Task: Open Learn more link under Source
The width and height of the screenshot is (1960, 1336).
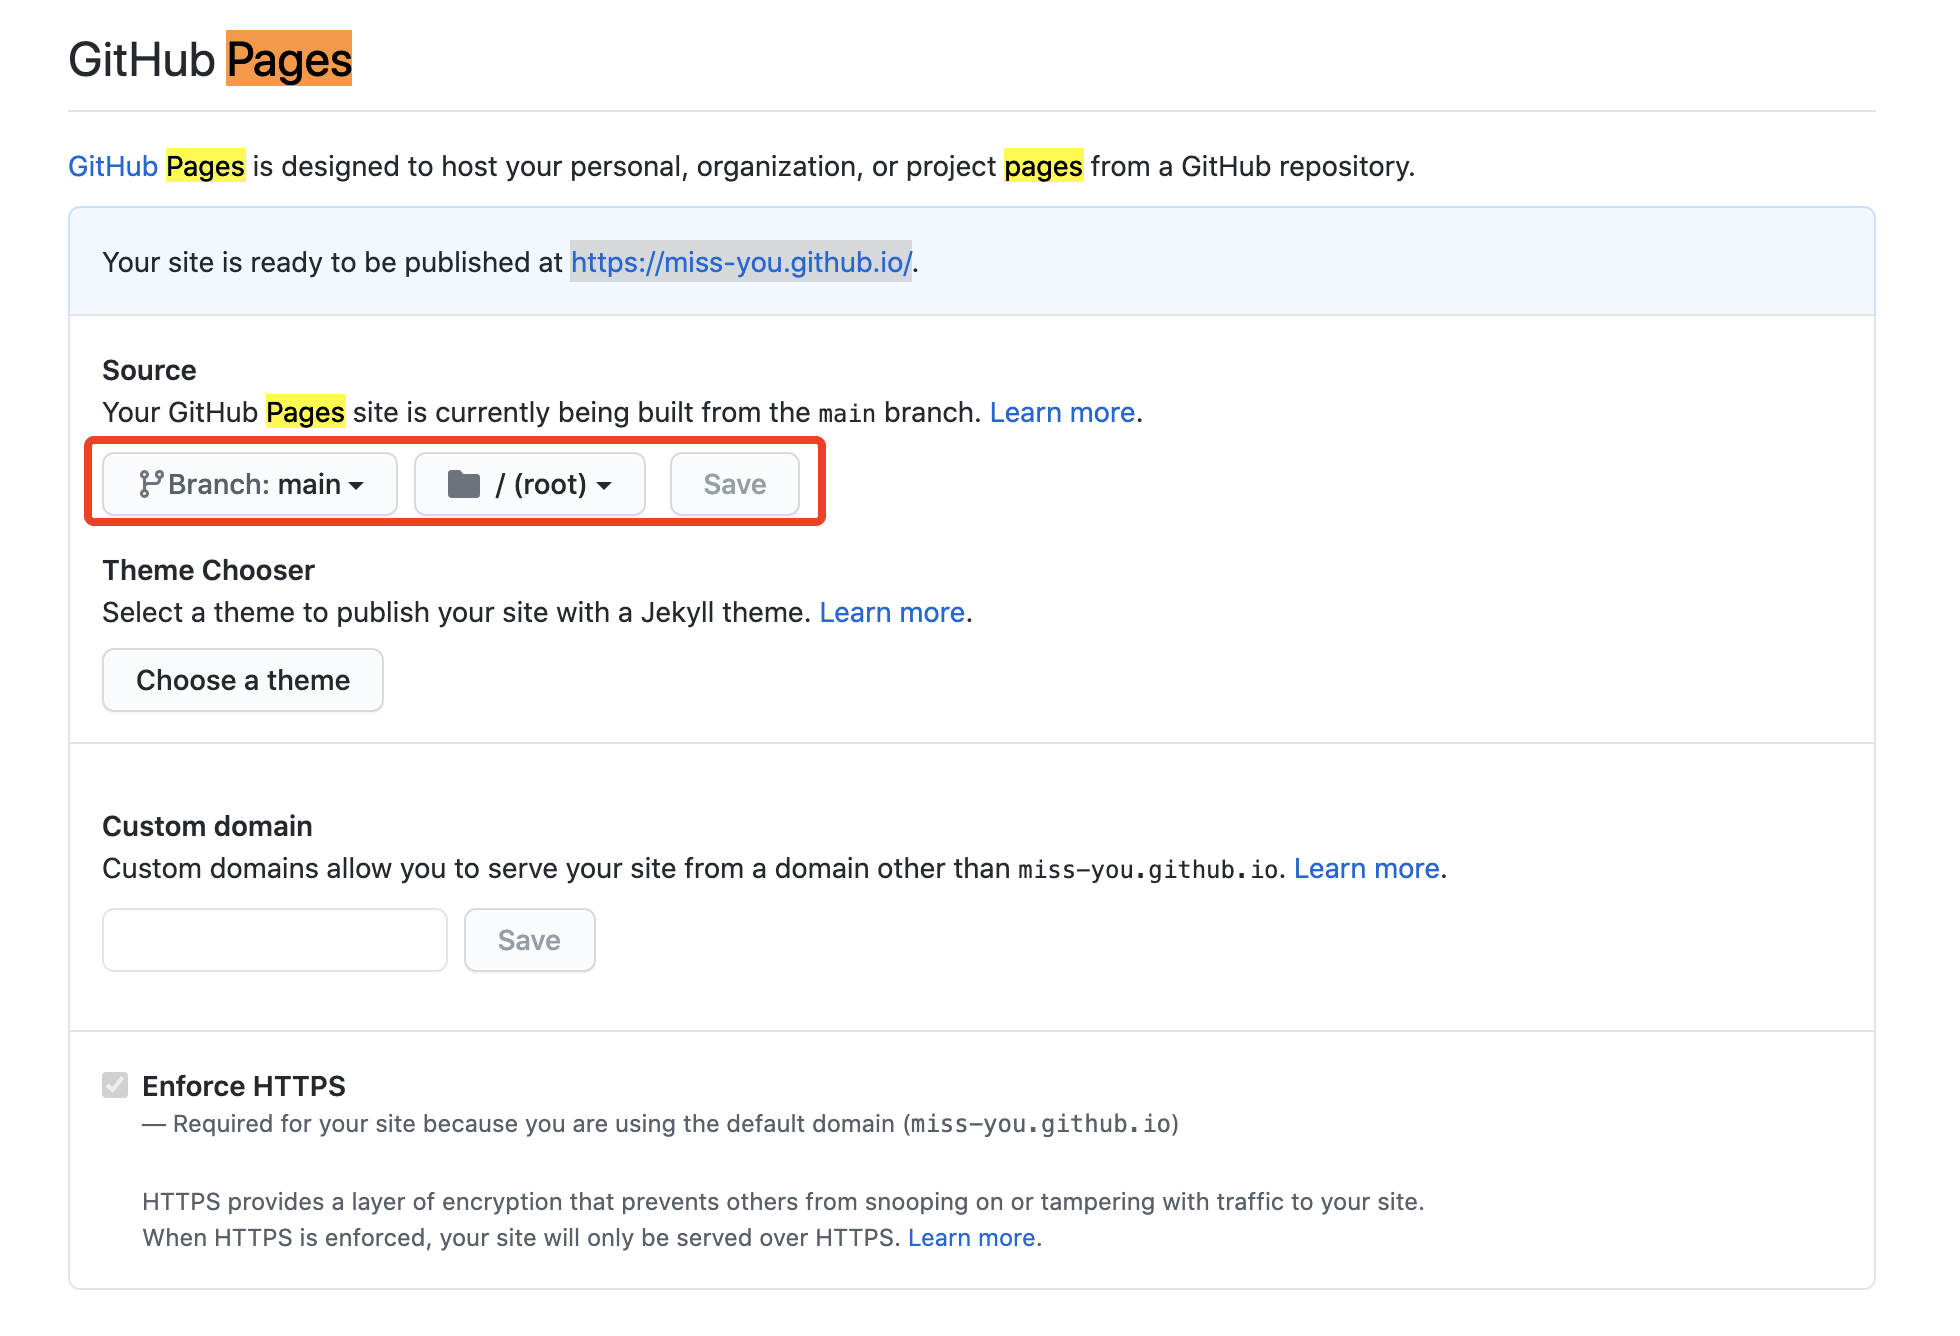Action: (x=1062, y=413)
